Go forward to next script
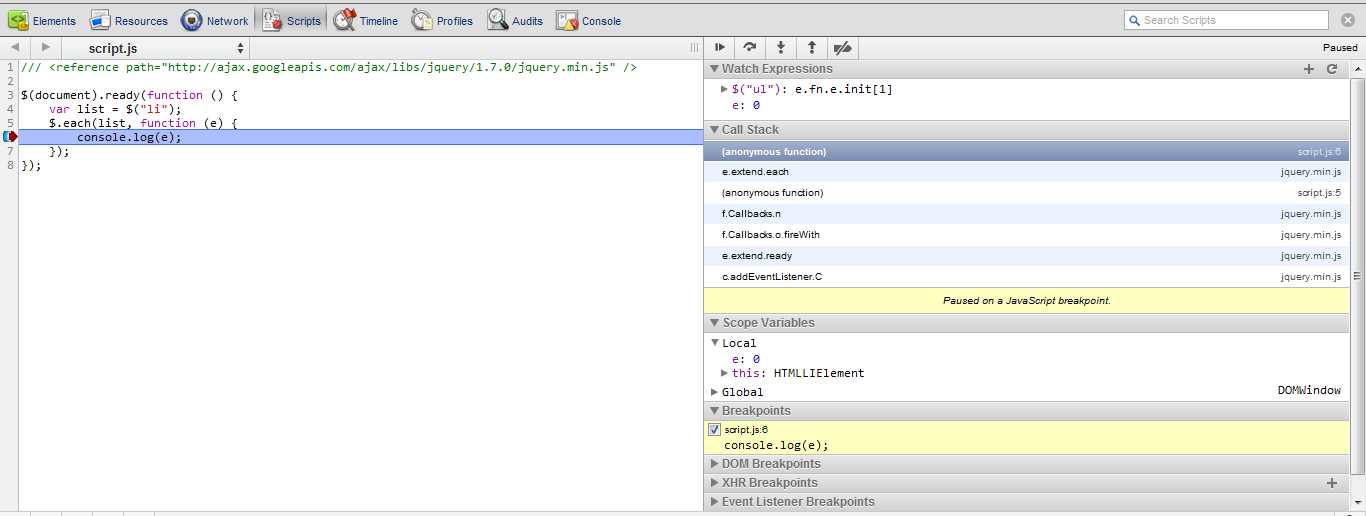1366x516 pixels. 45,48
